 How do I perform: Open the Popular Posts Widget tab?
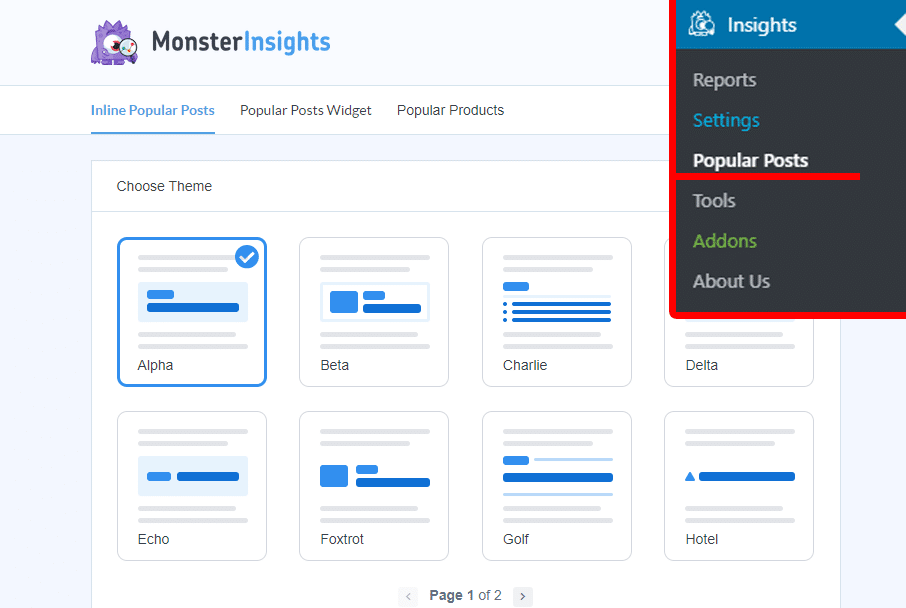click(305, 110)
